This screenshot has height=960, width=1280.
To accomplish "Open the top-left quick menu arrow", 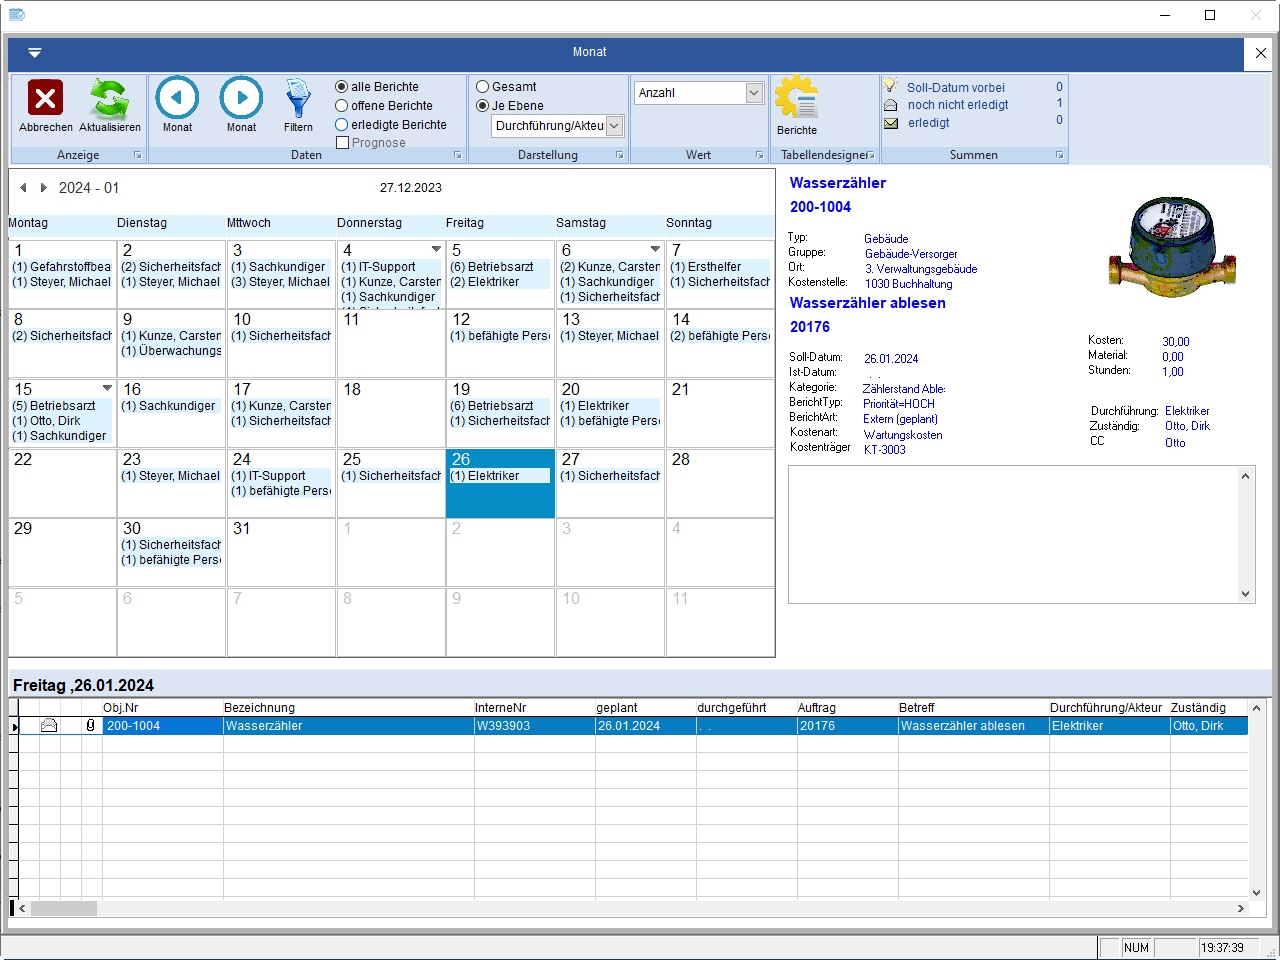I will click(34, 53).
